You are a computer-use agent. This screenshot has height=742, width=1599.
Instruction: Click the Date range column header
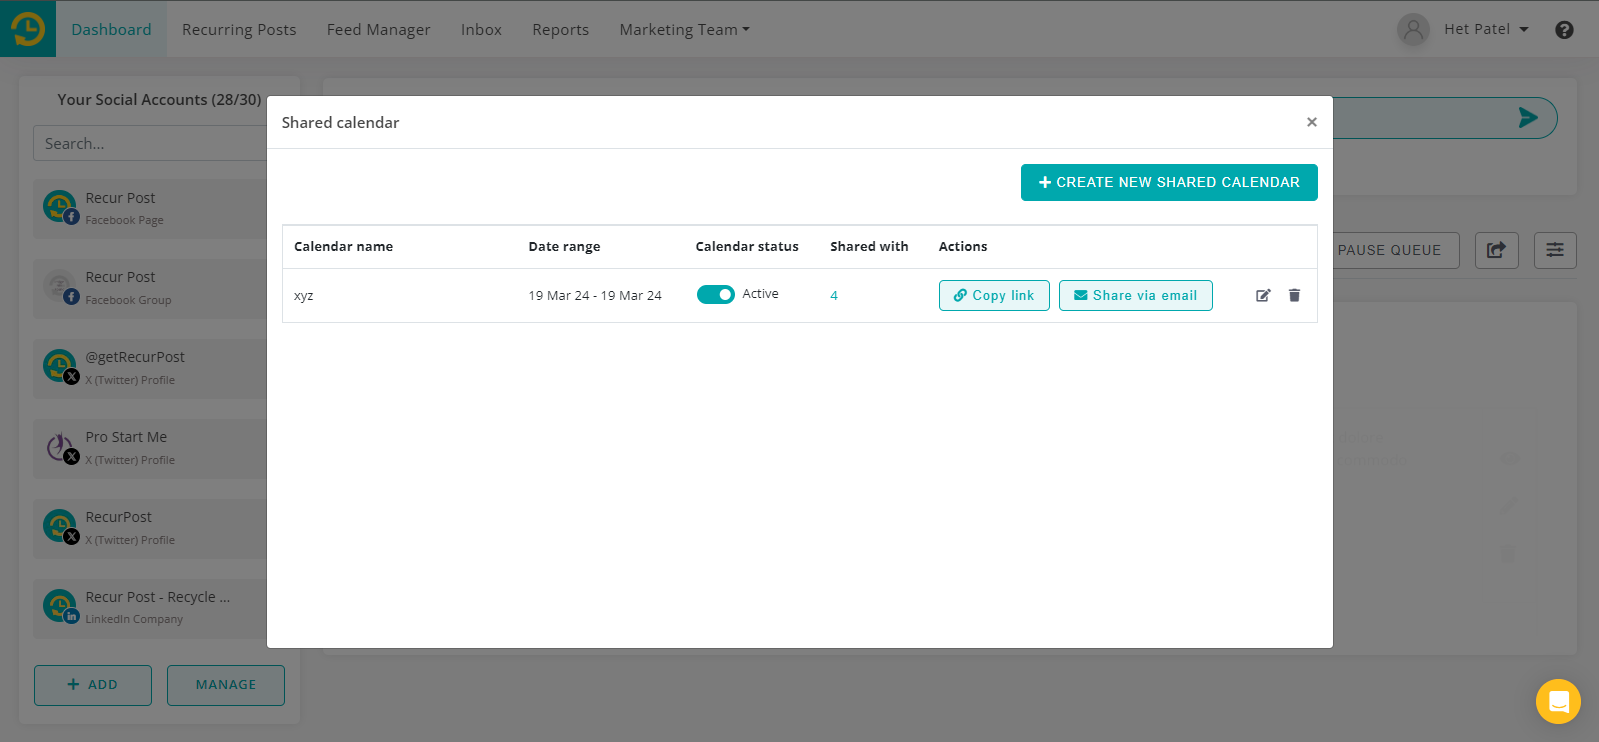[x=564, y=246]
